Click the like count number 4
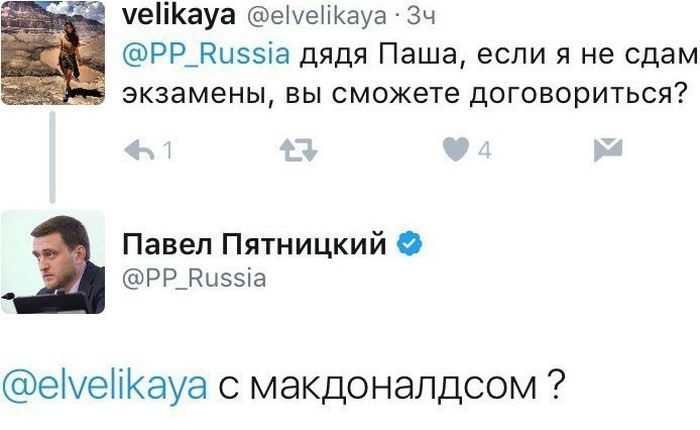 click(x=484, y=151)
